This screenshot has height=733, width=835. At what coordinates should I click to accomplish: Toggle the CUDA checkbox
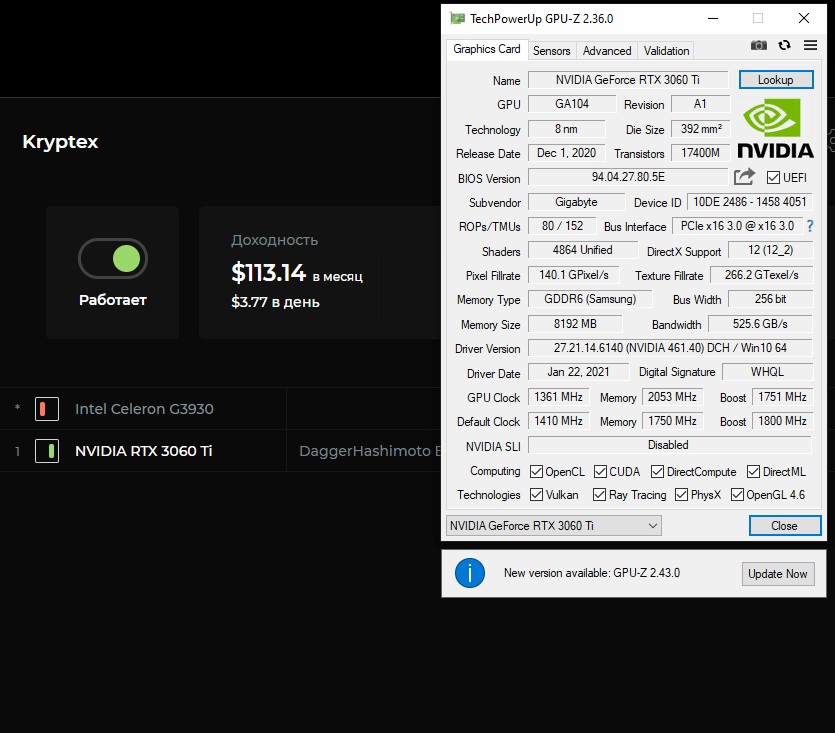click(x=600, y=471)
